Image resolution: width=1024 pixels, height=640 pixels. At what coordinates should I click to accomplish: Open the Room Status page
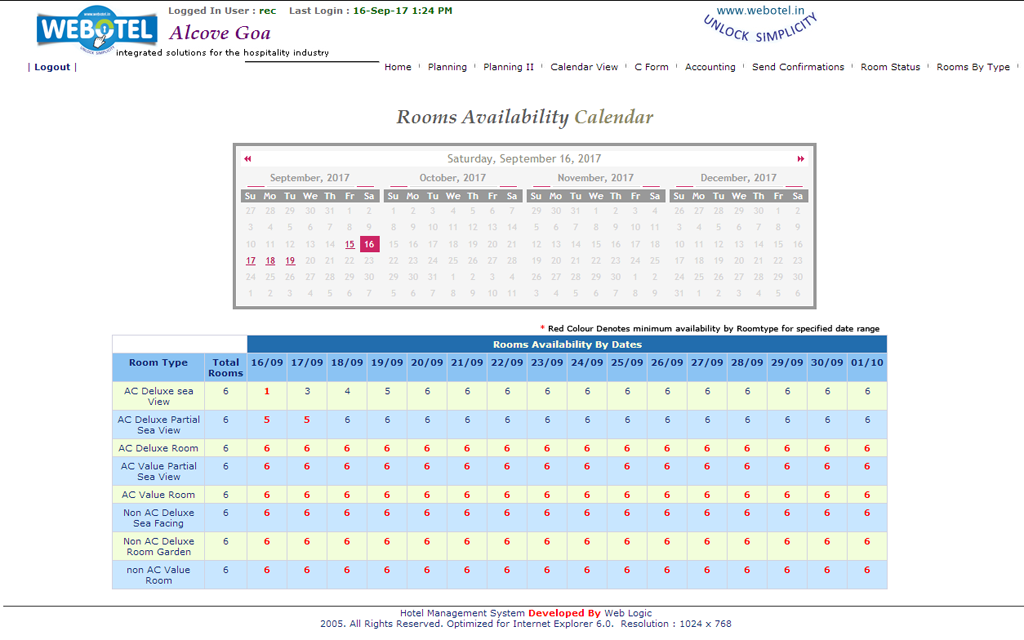pyautogui.click(x=890, y=67)
